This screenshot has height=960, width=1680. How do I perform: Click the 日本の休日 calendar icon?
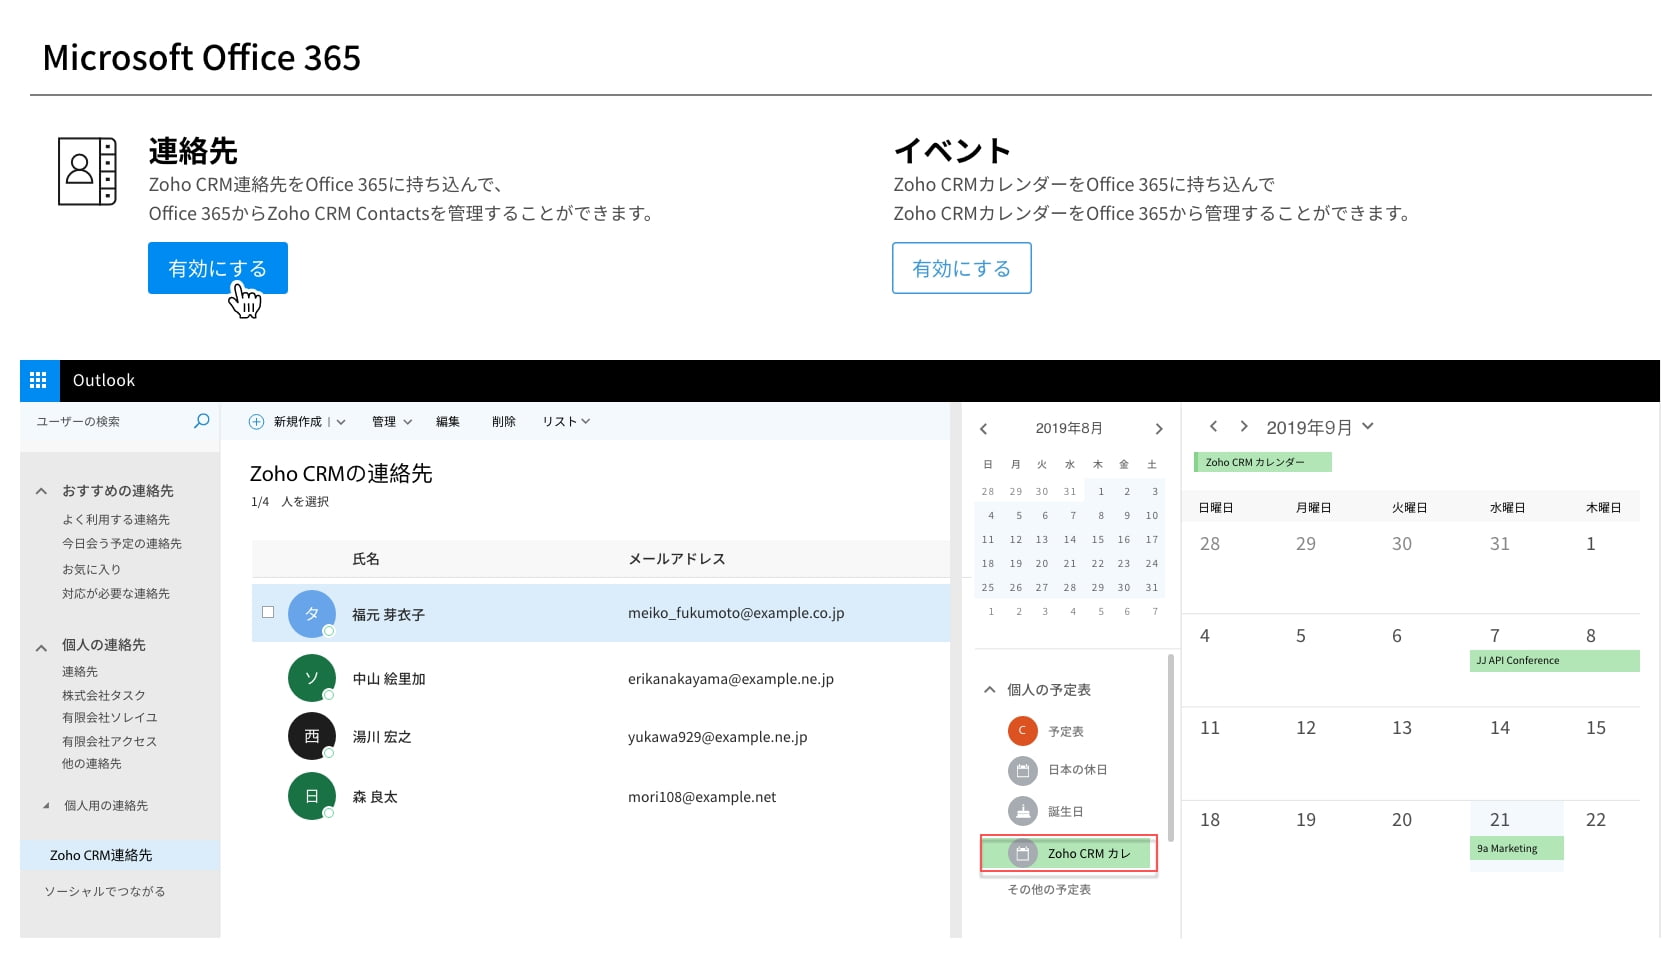[x=1022, y=770]
